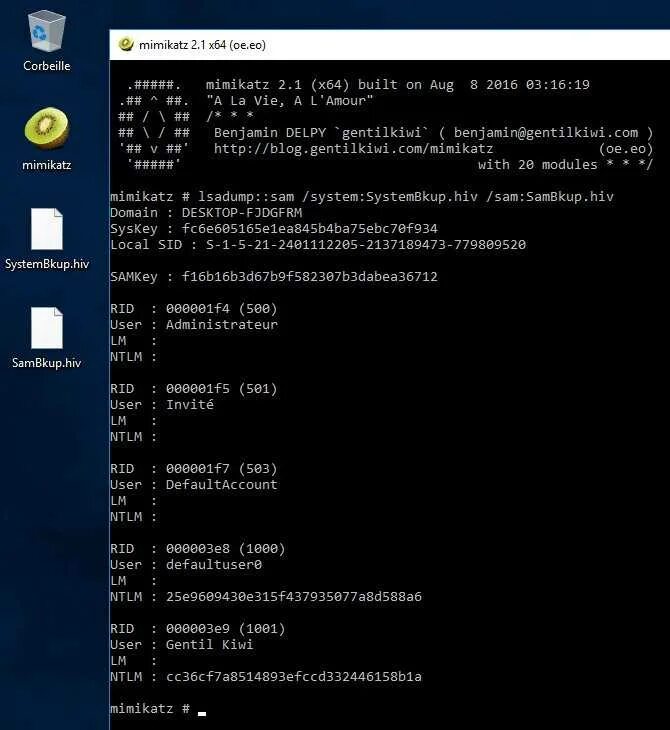Click the blog.gentilkiwi.com/mimikatz URL text

tap(353, 149)
